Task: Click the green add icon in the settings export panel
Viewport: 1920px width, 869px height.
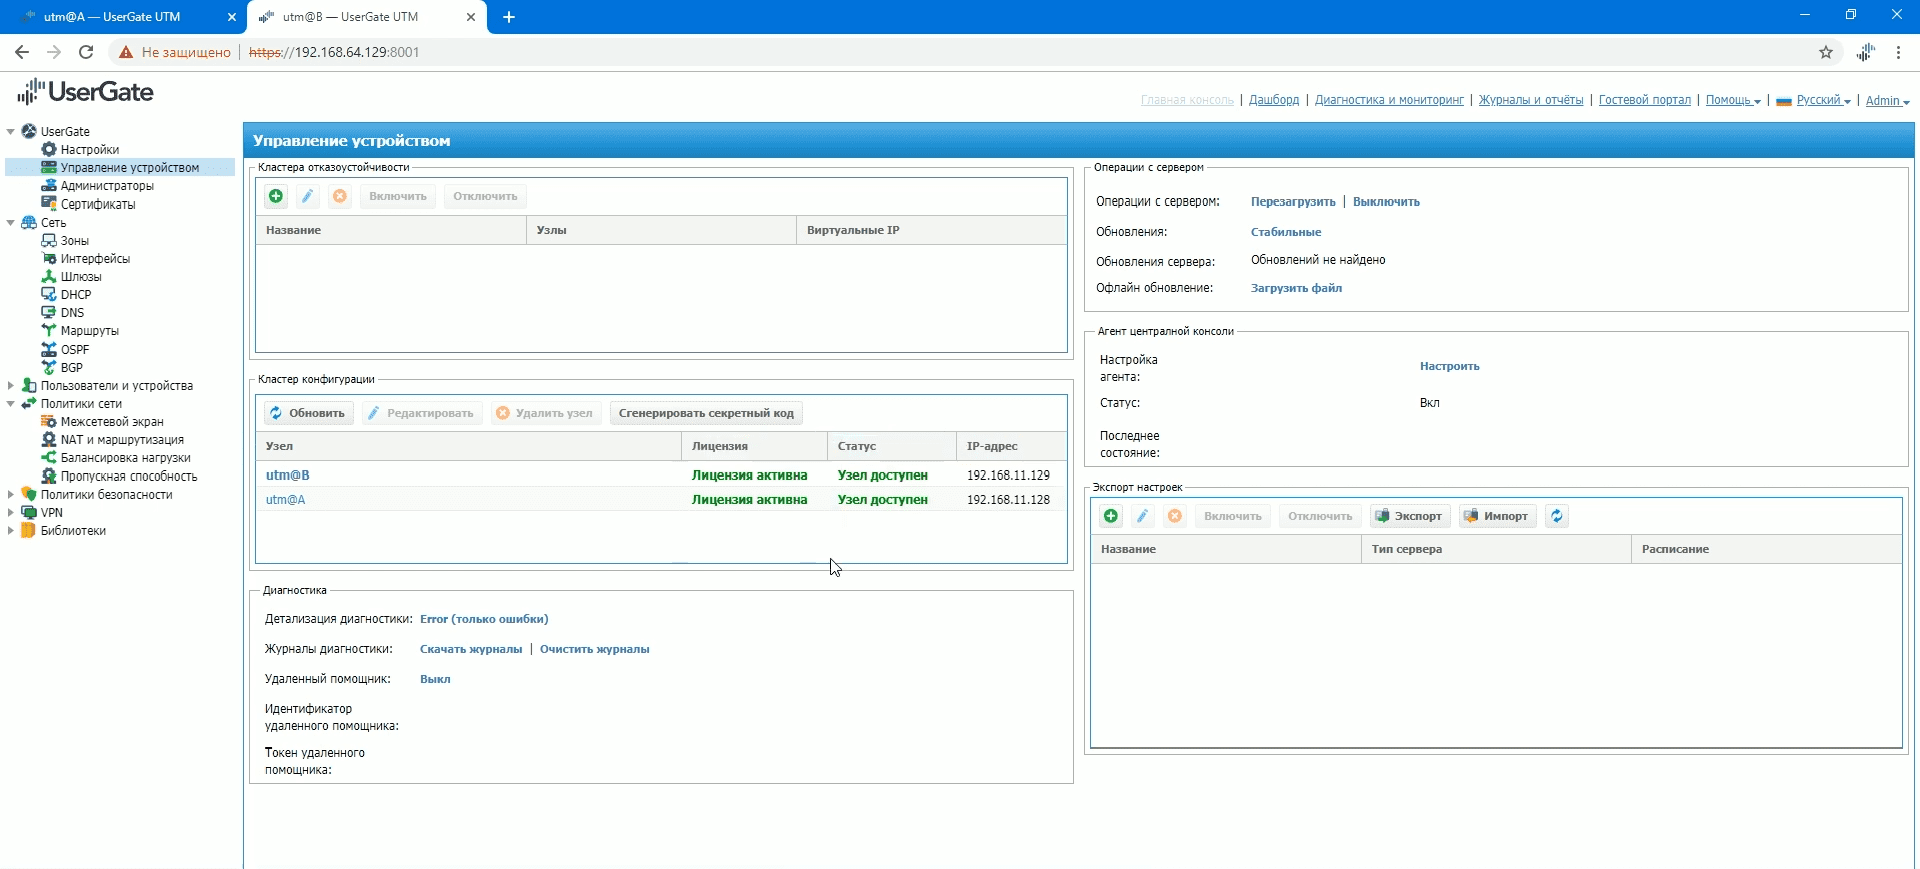Action: [1111, 516]
